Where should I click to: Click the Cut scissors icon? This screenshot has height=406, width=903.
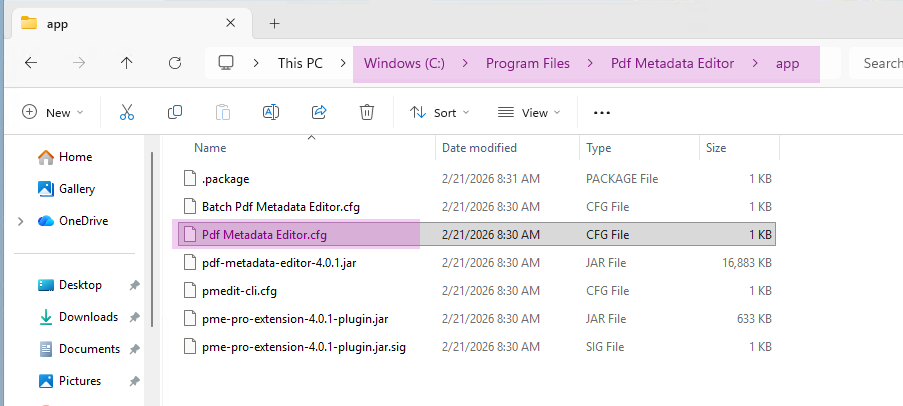(x=127, y=113)
